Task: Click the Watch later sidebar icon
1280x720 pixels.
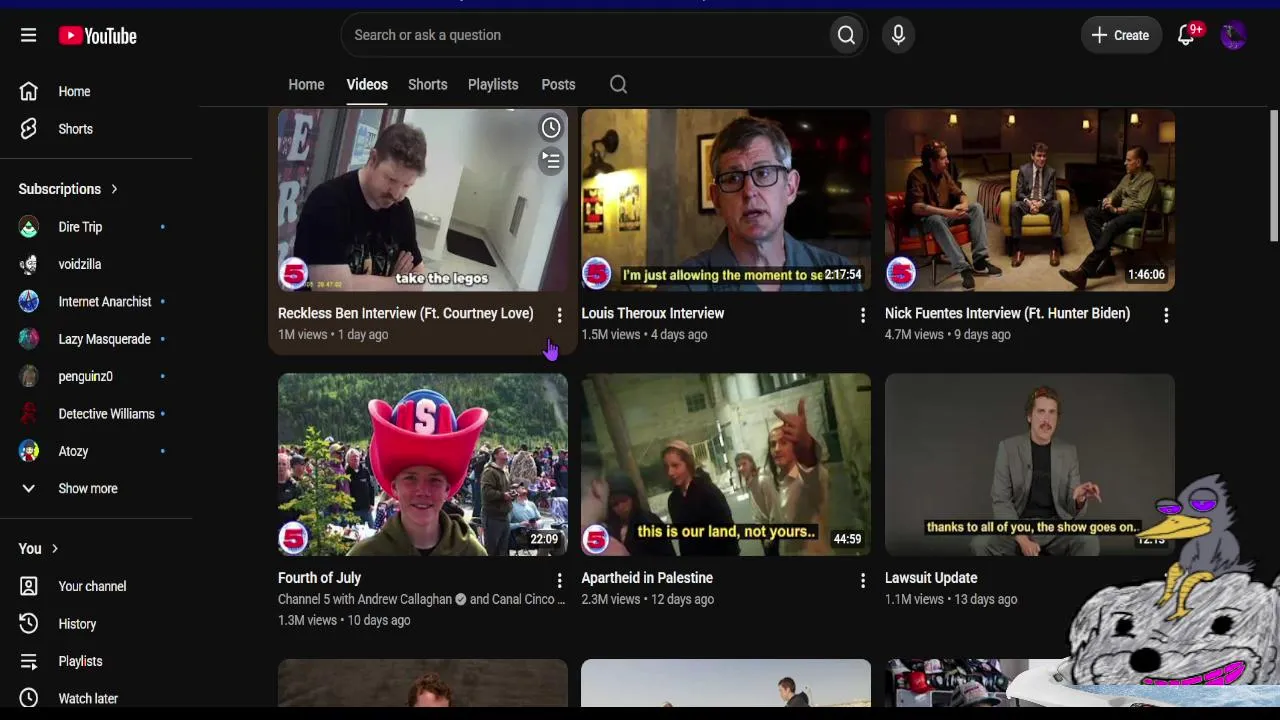Action: [28, 698]
